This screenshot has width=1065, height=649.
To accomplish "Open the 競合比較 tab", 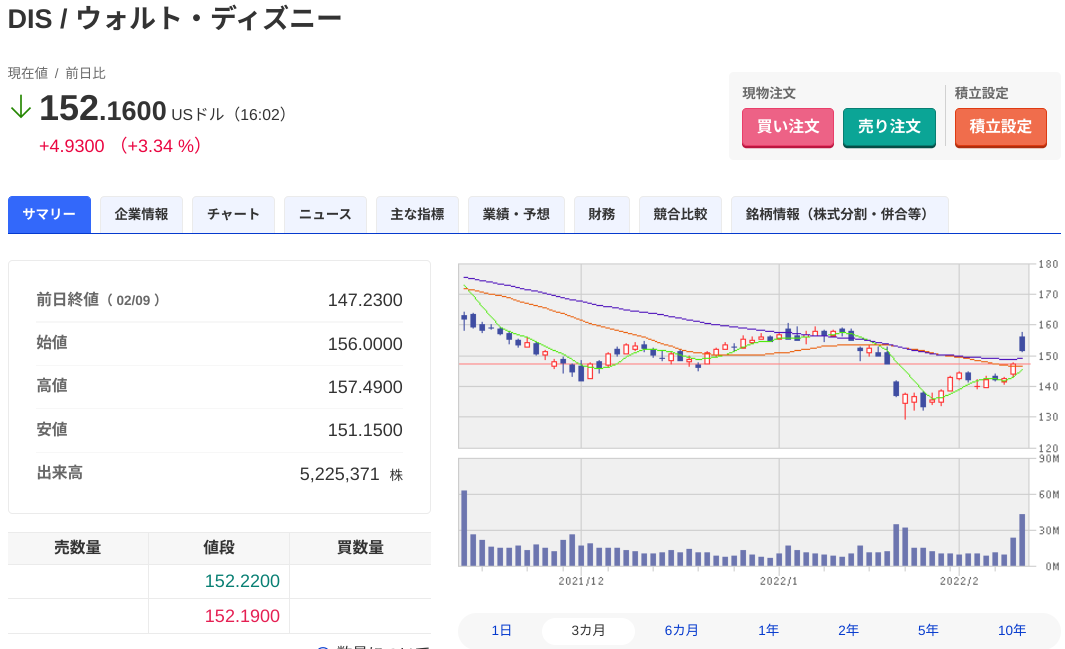I will pos(681,215).
